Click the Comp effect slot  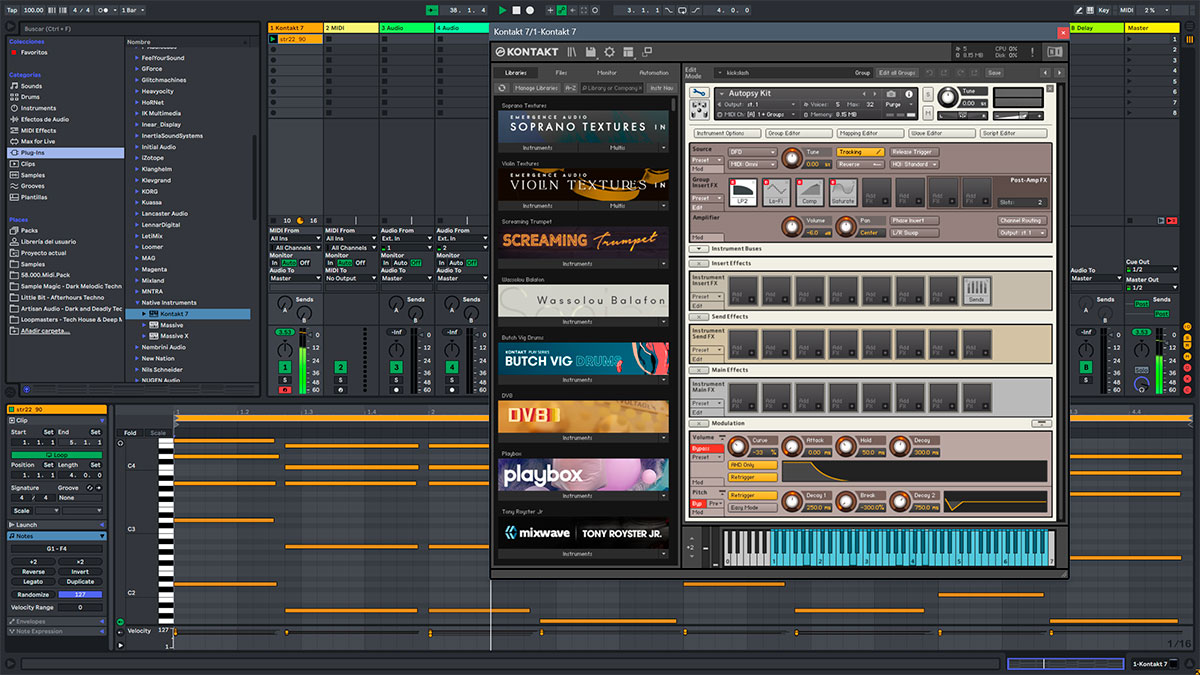pos(809,192)
